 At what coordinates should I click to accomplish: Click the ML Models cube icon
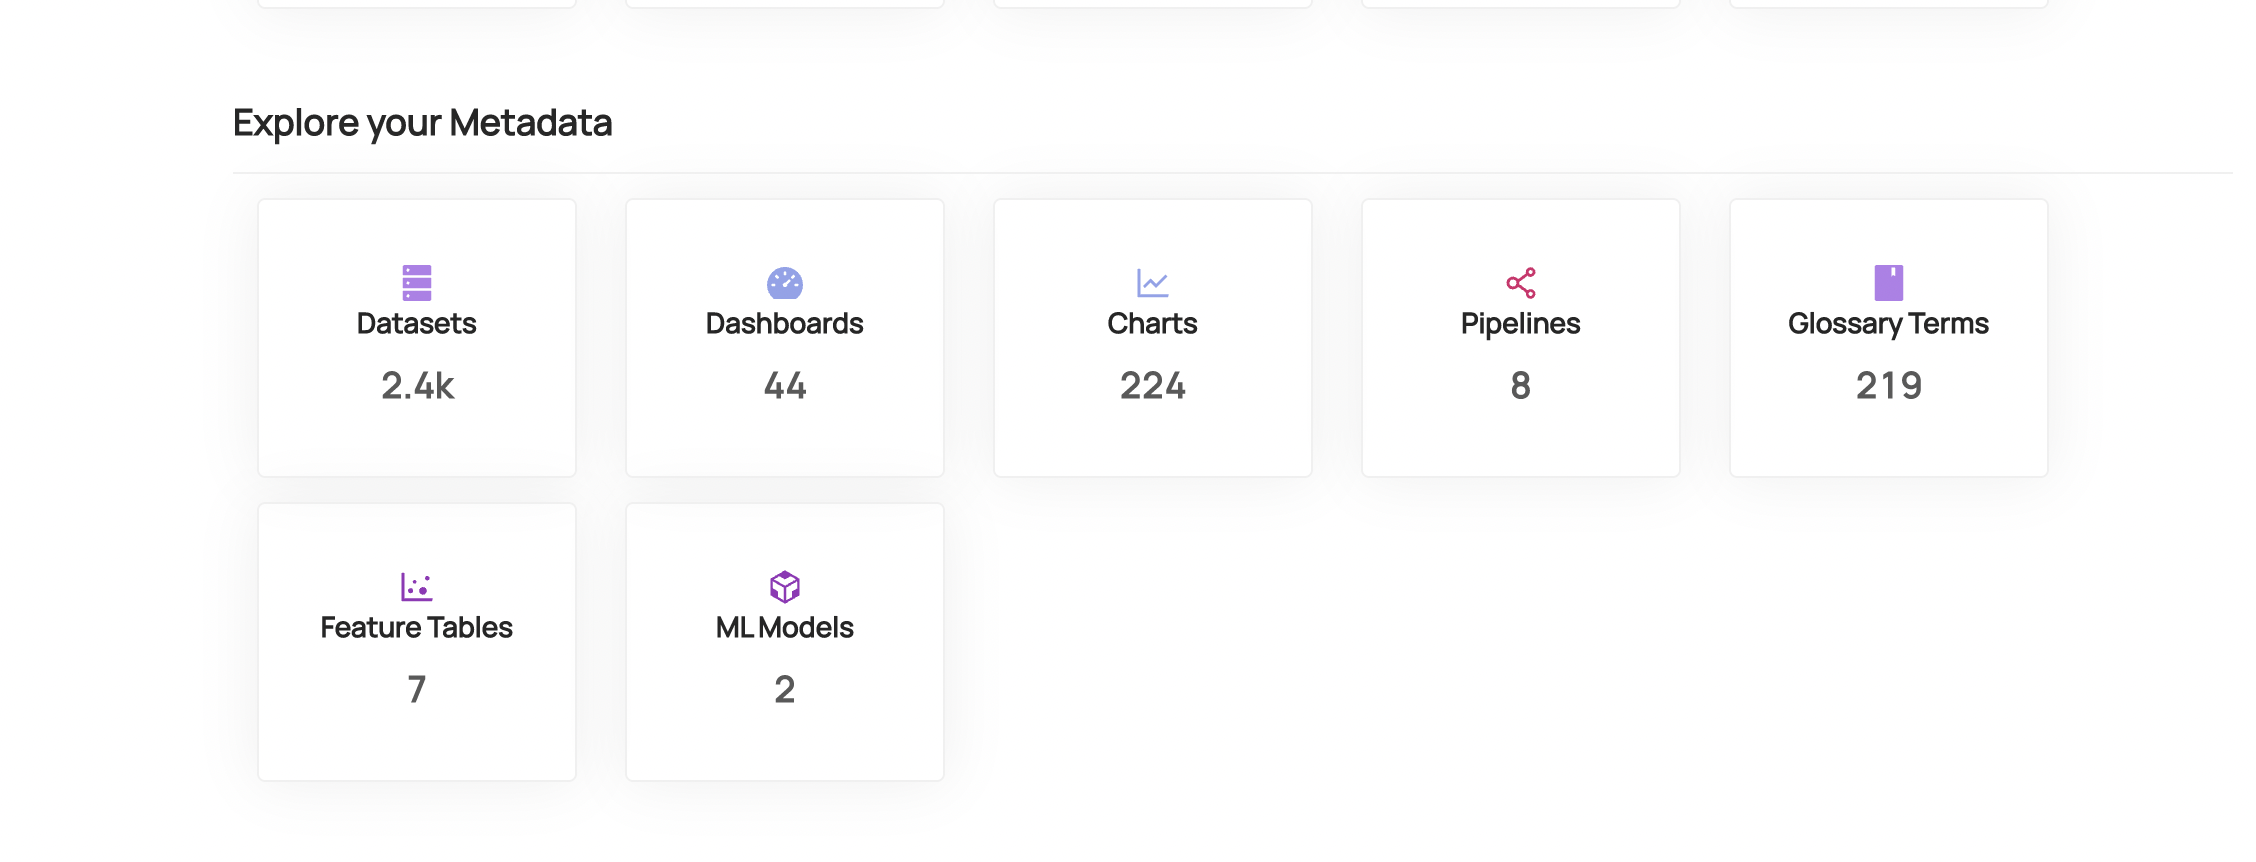pos(784,587)
